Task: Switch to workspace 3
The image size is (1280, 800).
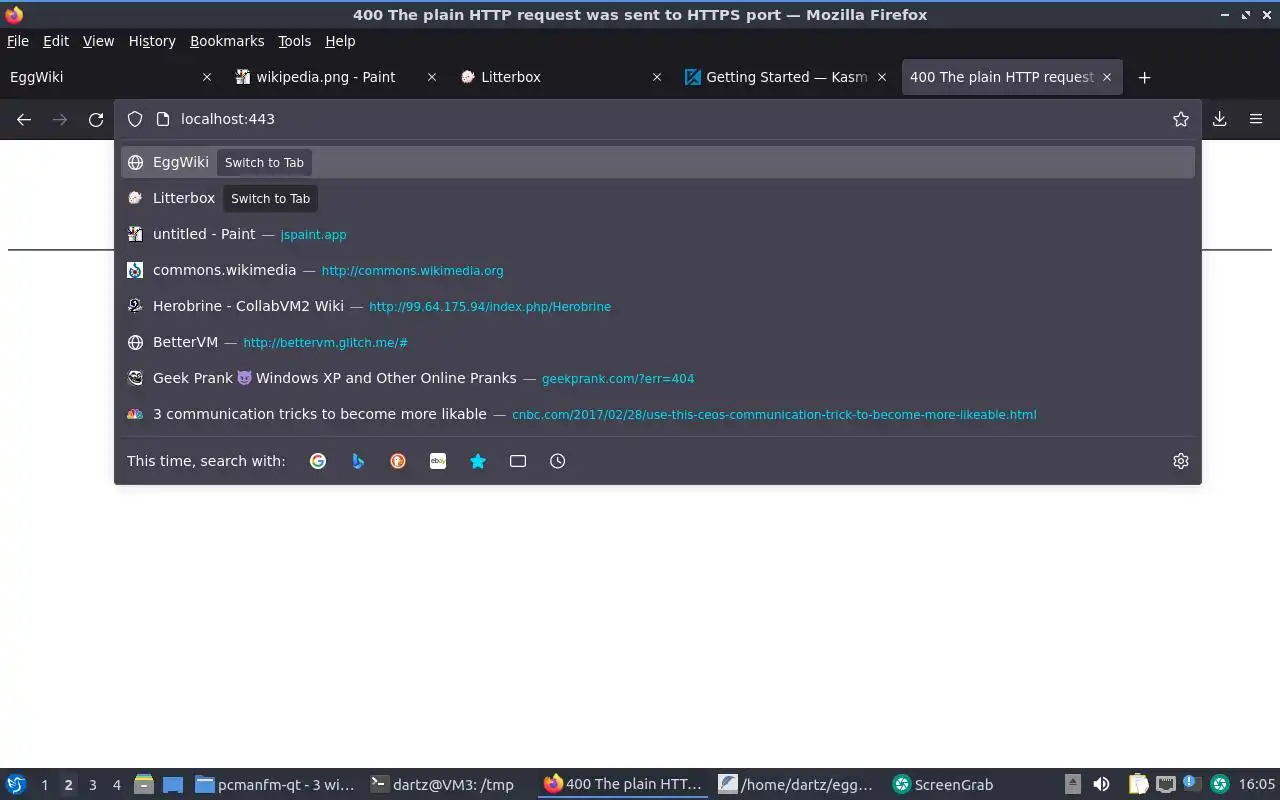Action: point(92,785)
